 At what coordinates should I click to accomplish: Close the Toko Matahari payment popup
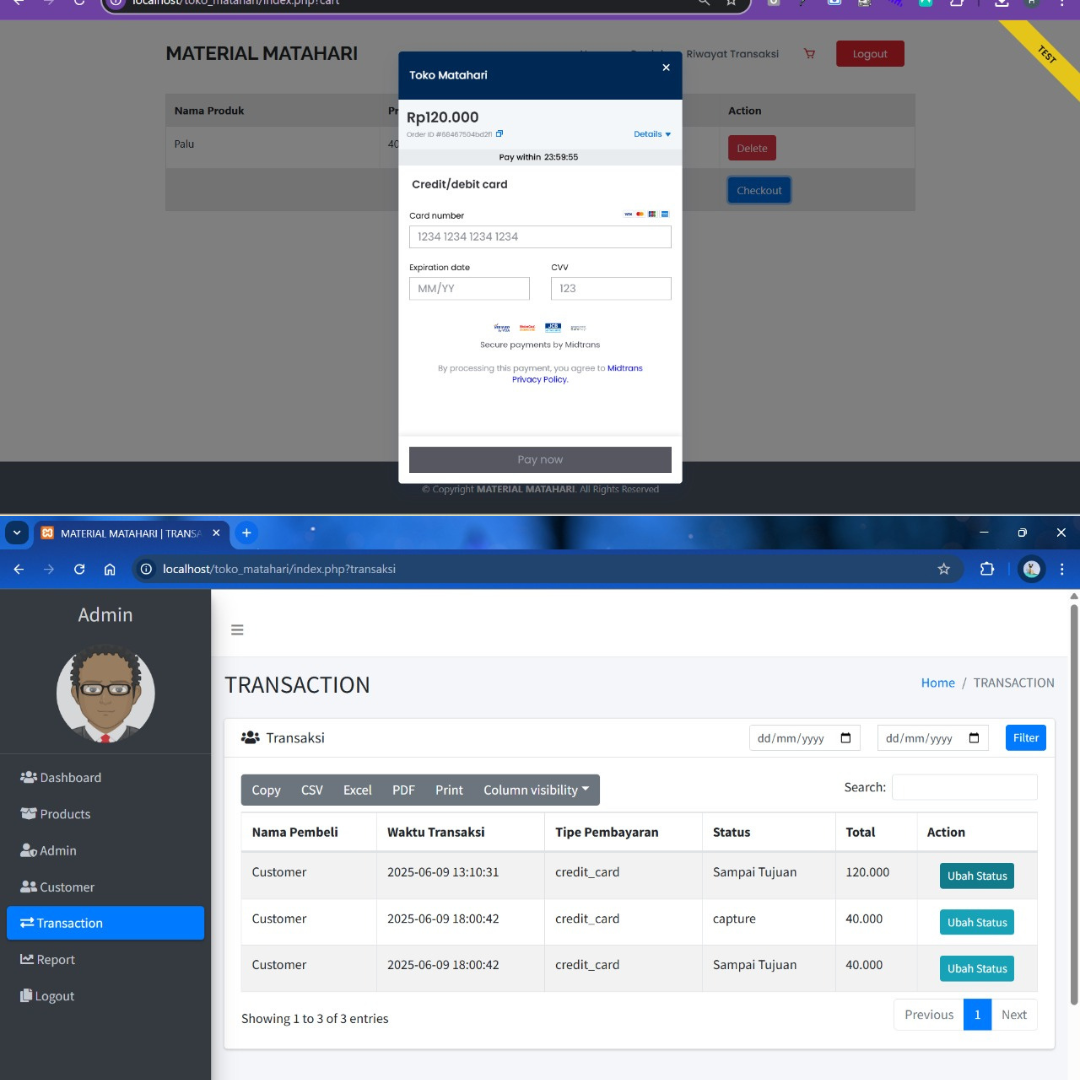click(666, 68)
